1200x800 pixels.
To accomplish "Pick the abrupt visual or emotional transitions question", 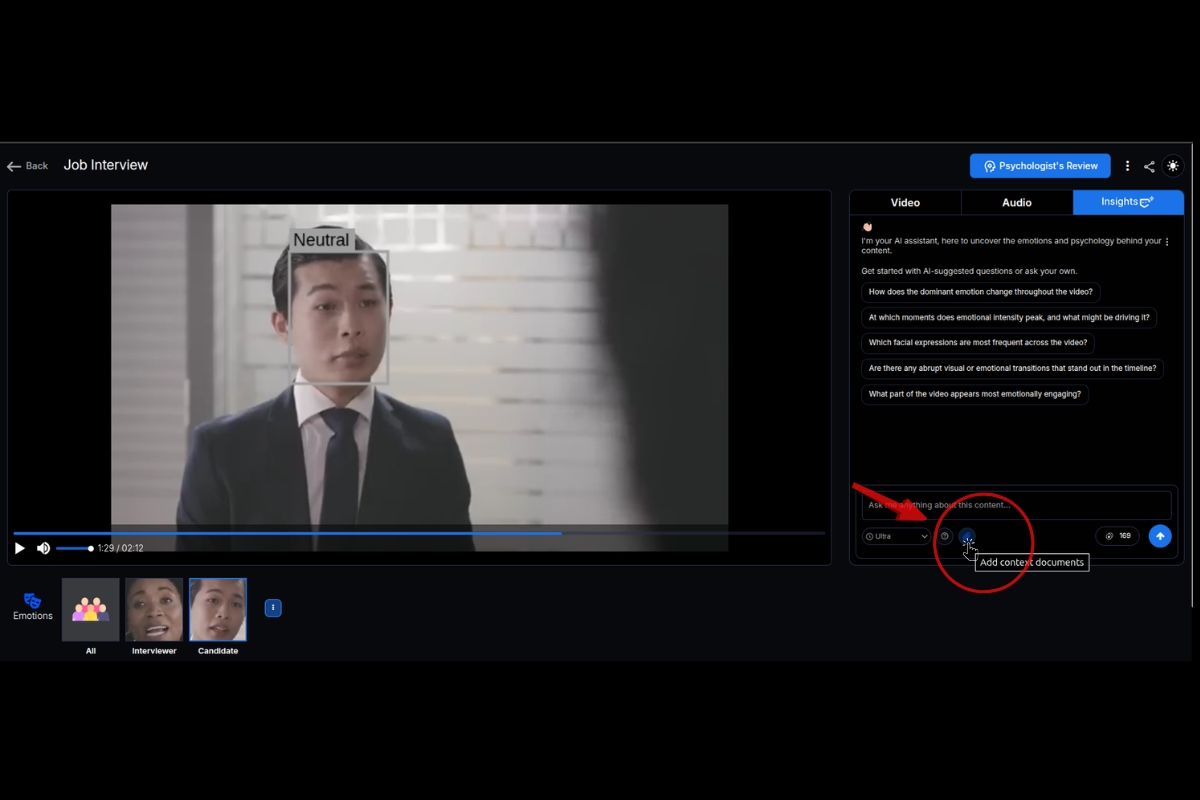I will (x=1012, y=368).
